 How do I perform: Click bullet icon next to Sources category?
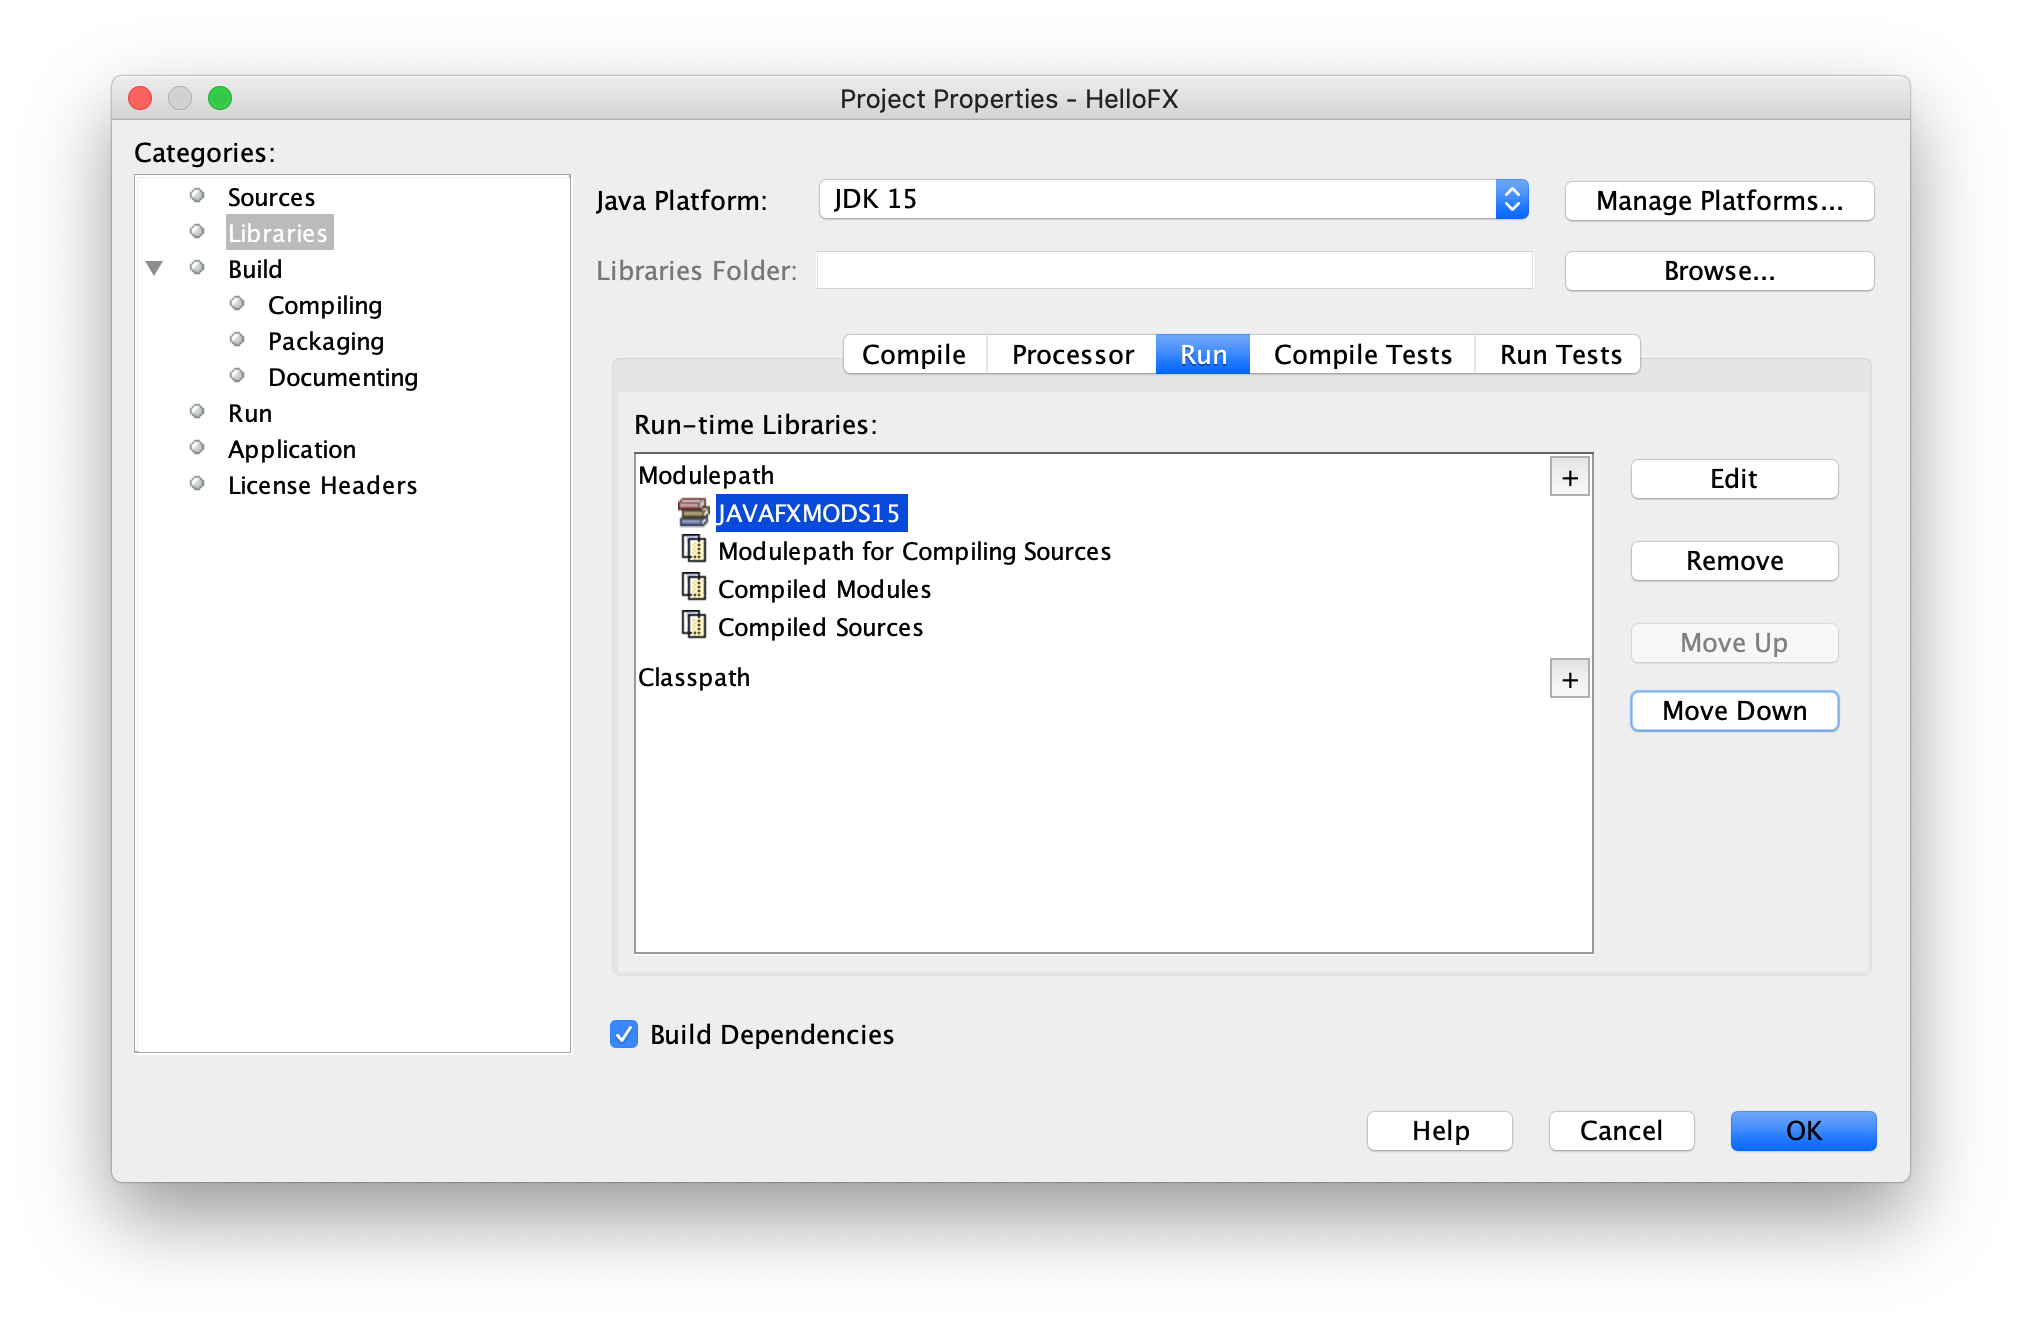coord(197,196)
